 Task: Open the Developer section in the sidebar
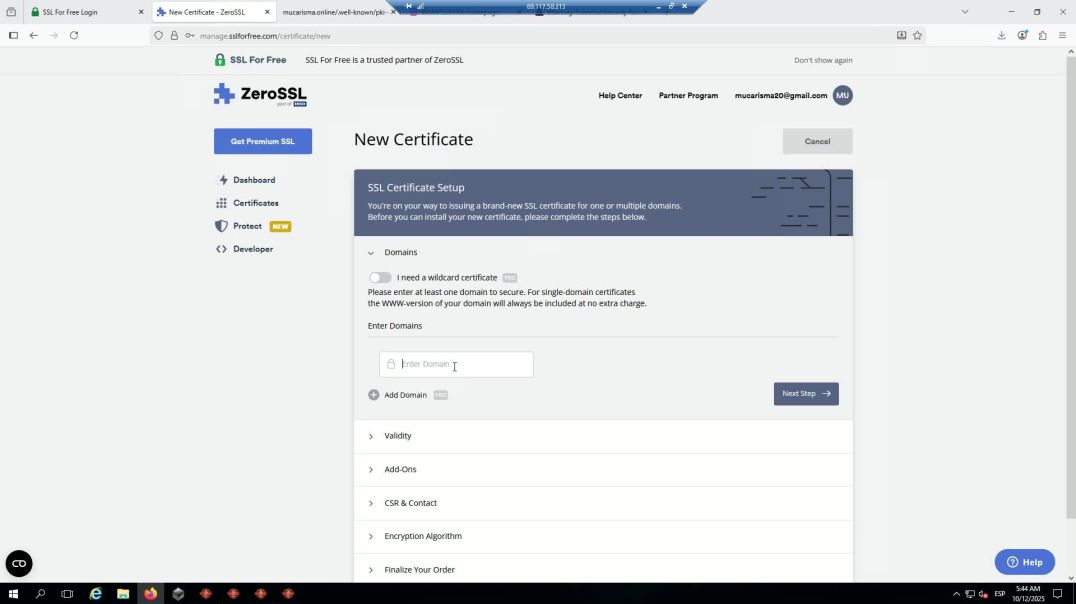pos(255,249)
